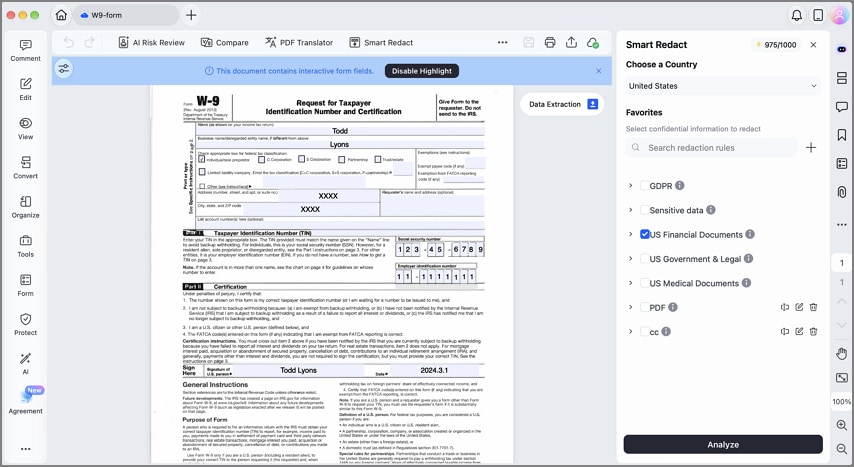Delete the cc redaction rule
This screenshot has width=854, height=467.
(x=813, y=331)
